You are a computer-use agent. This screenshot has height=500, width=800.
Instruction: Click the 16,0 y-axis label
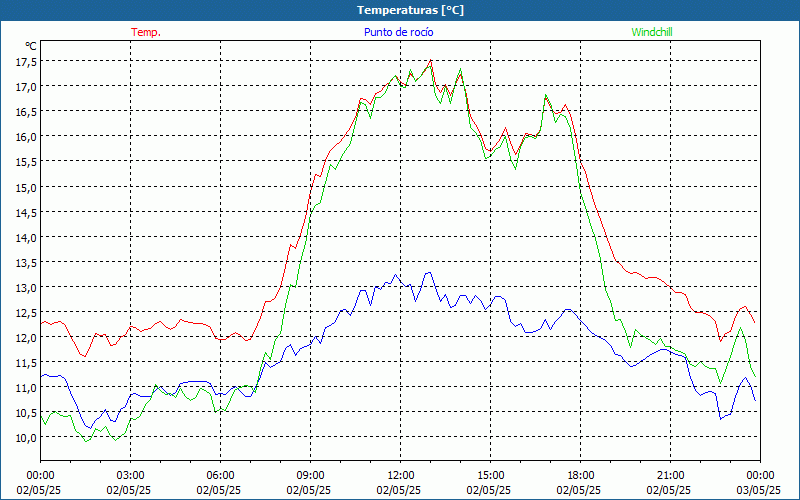[27, 137]
